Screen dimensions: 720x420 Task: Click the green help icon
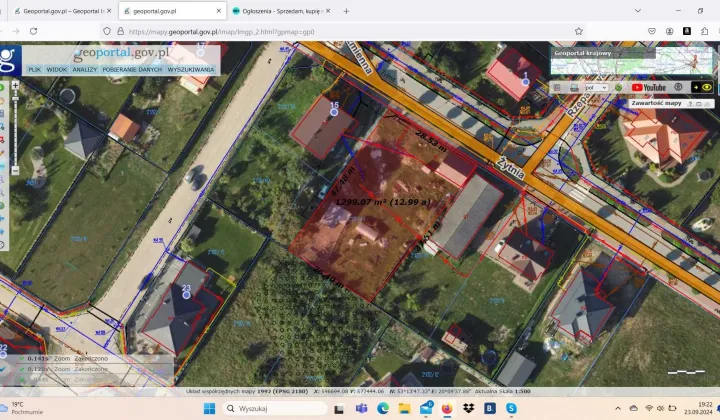[x=619, y=88]
